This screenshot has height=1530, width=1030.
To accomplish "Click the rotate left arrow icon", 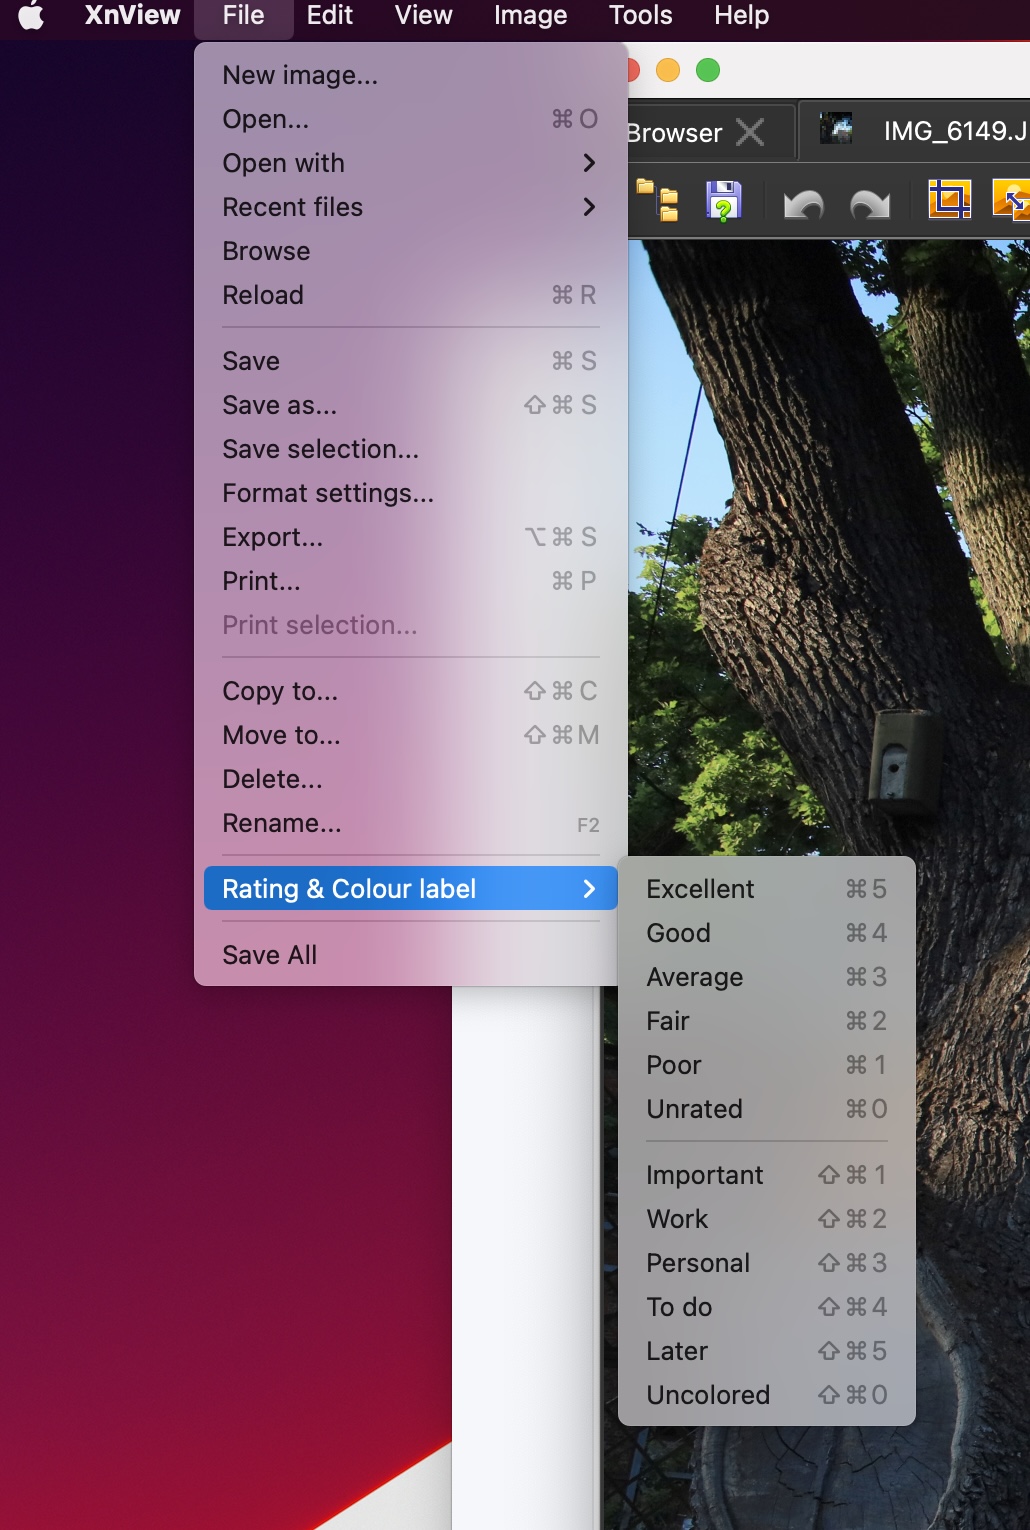I will [803, 203].
